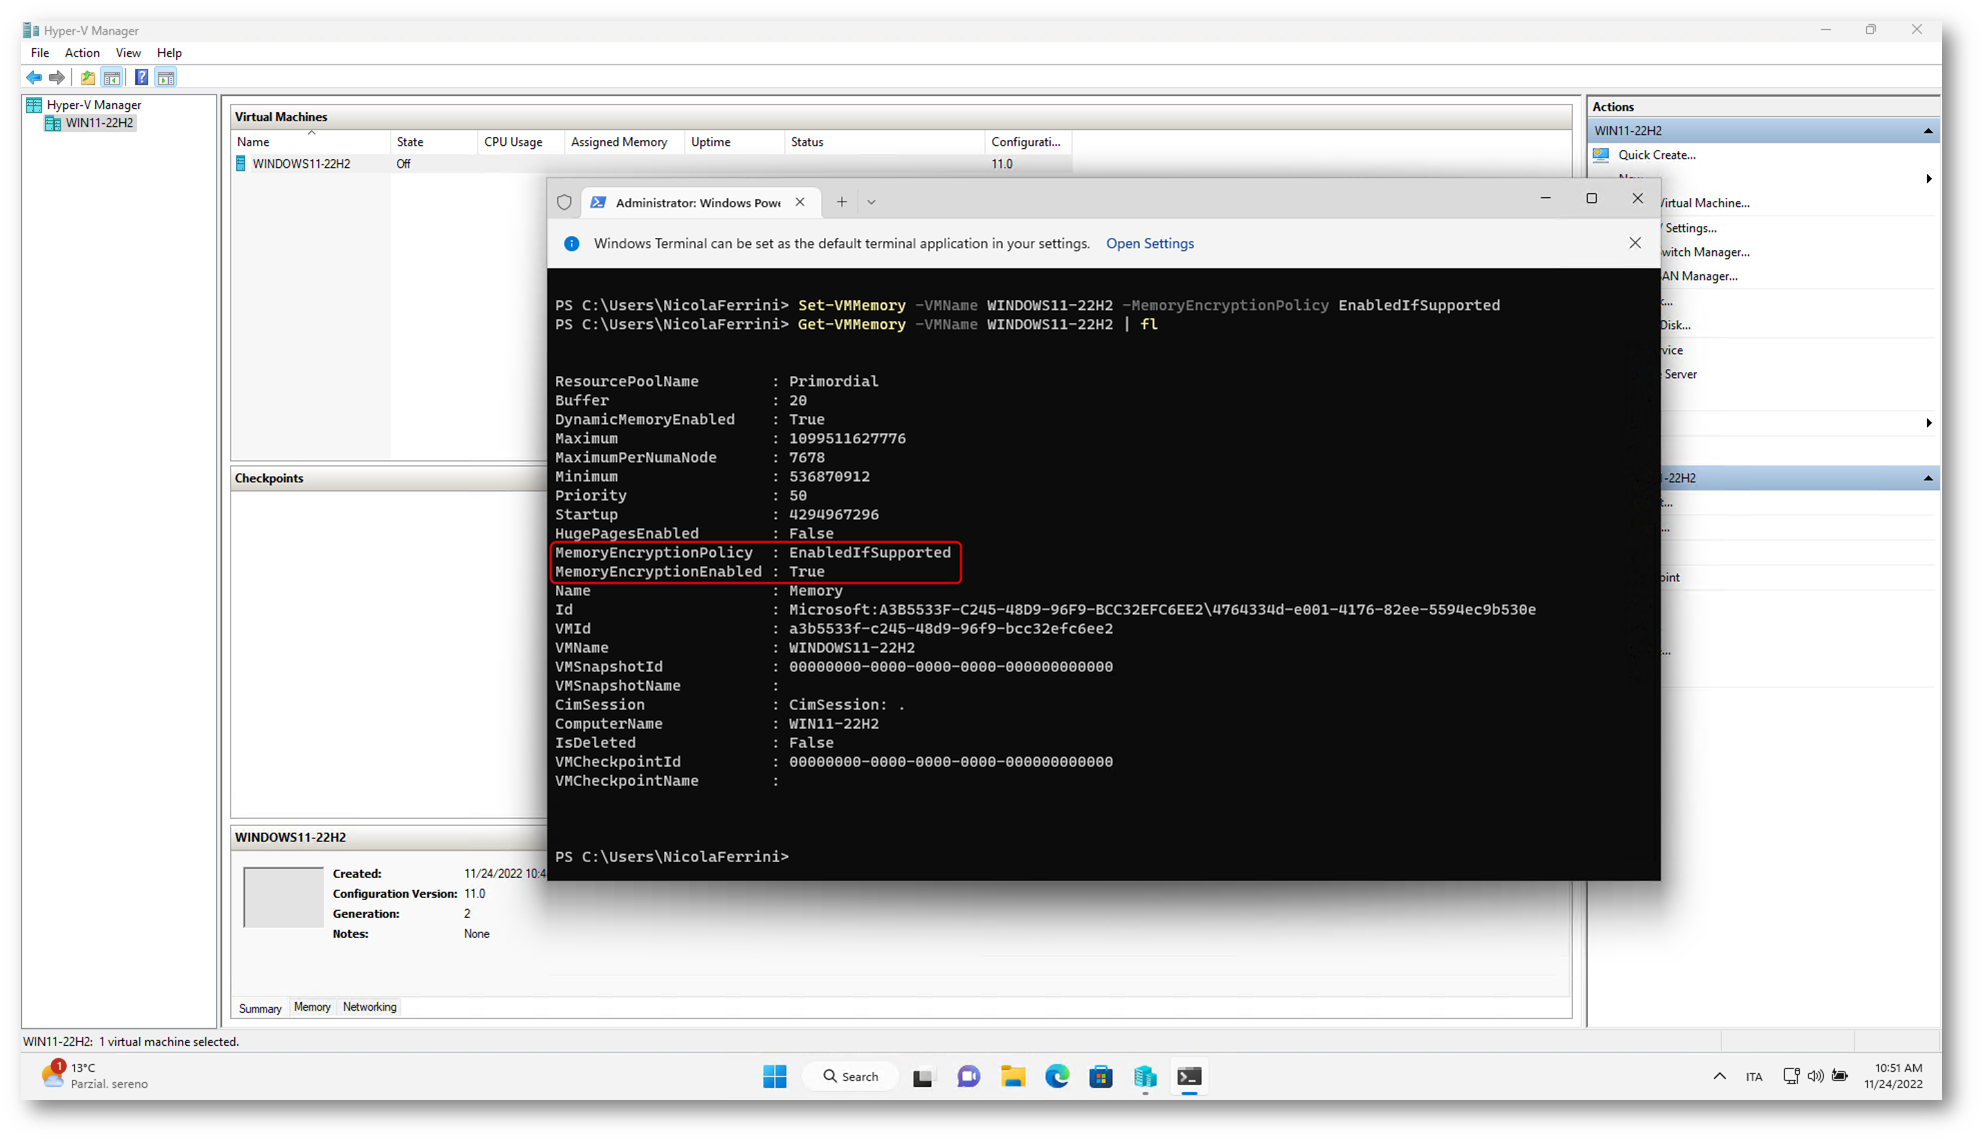Collapse the WIN11-22H2 section in Actions pane
Viewport: 1984px width, 1142px height.
(1927, 131)
